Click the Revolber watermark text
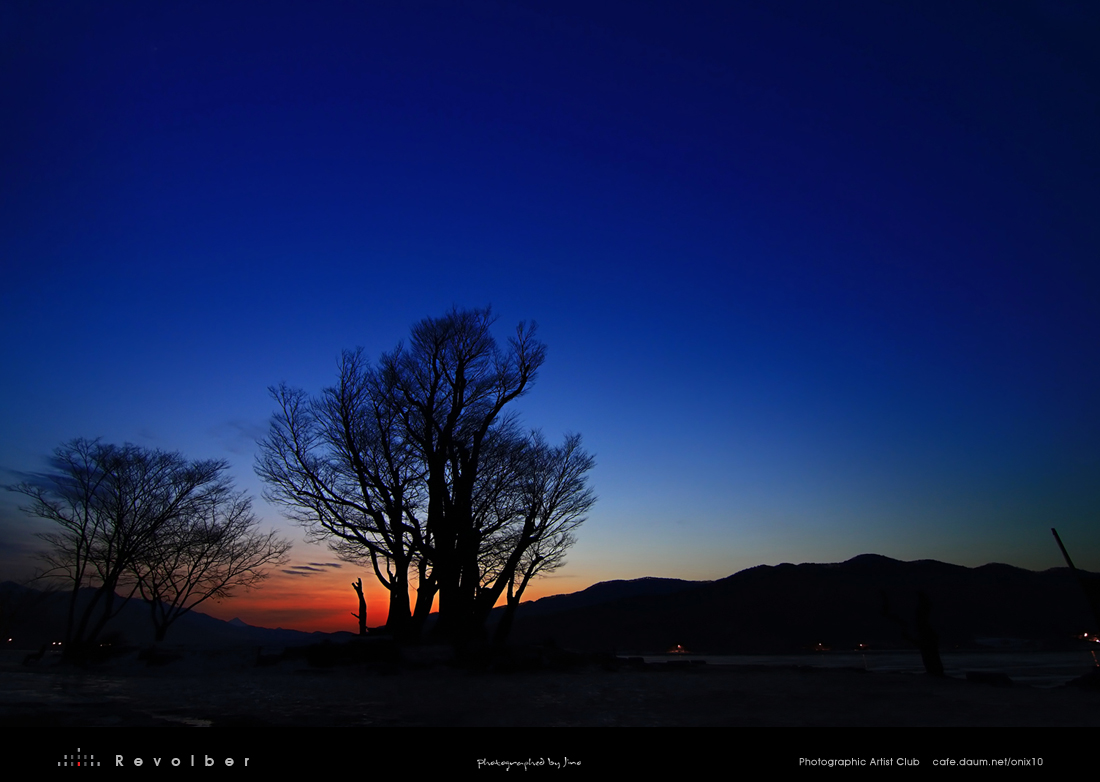Screen dimensions: 1100x782 pyautogui.click(x=182, y=761)
